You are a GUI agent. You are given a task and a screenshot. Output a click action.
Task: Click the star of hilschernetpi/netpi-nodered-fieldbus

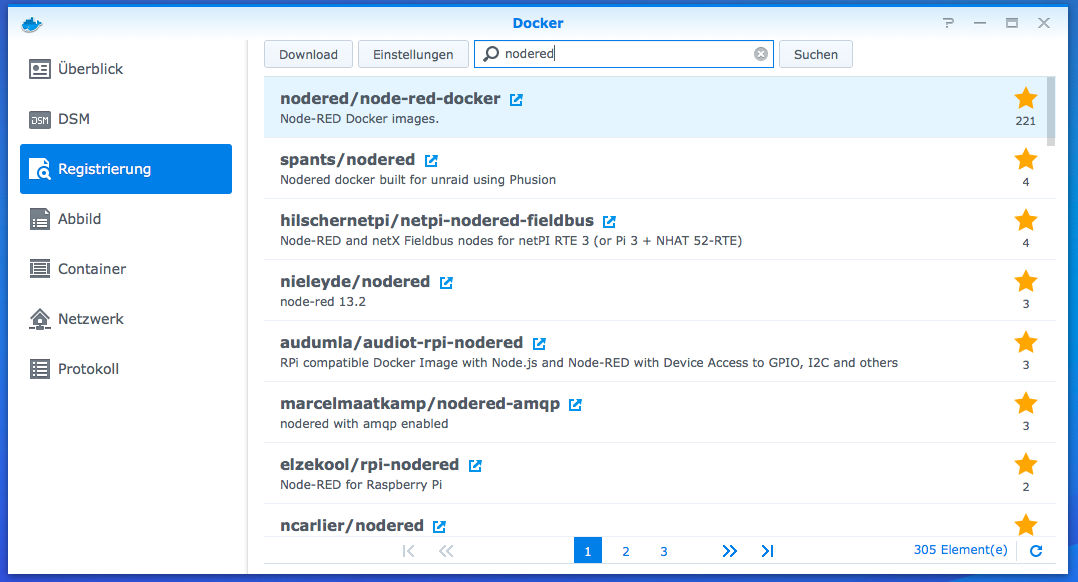point(1026,220)
